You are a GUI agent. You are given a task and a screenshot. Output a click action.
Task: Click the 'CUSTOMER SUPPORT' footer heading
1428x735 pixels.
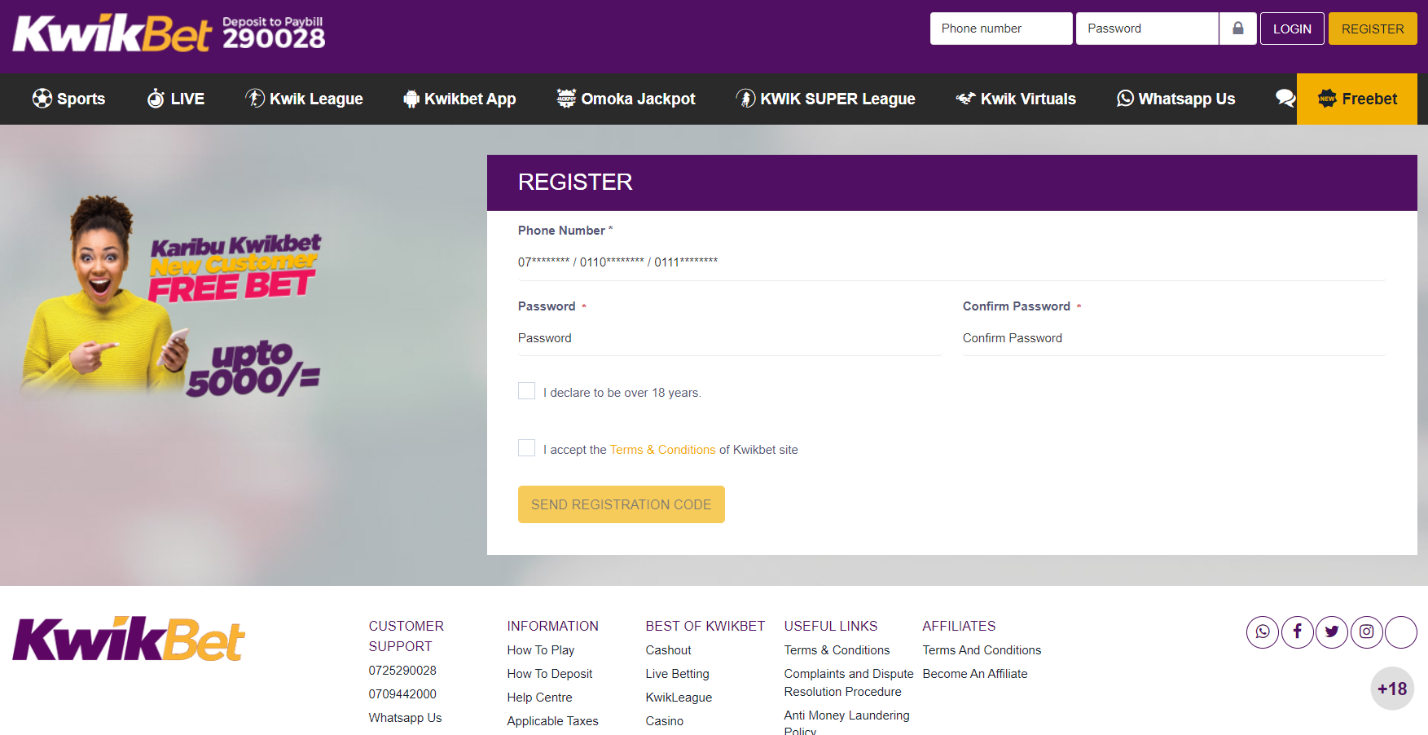coord(406,636)
